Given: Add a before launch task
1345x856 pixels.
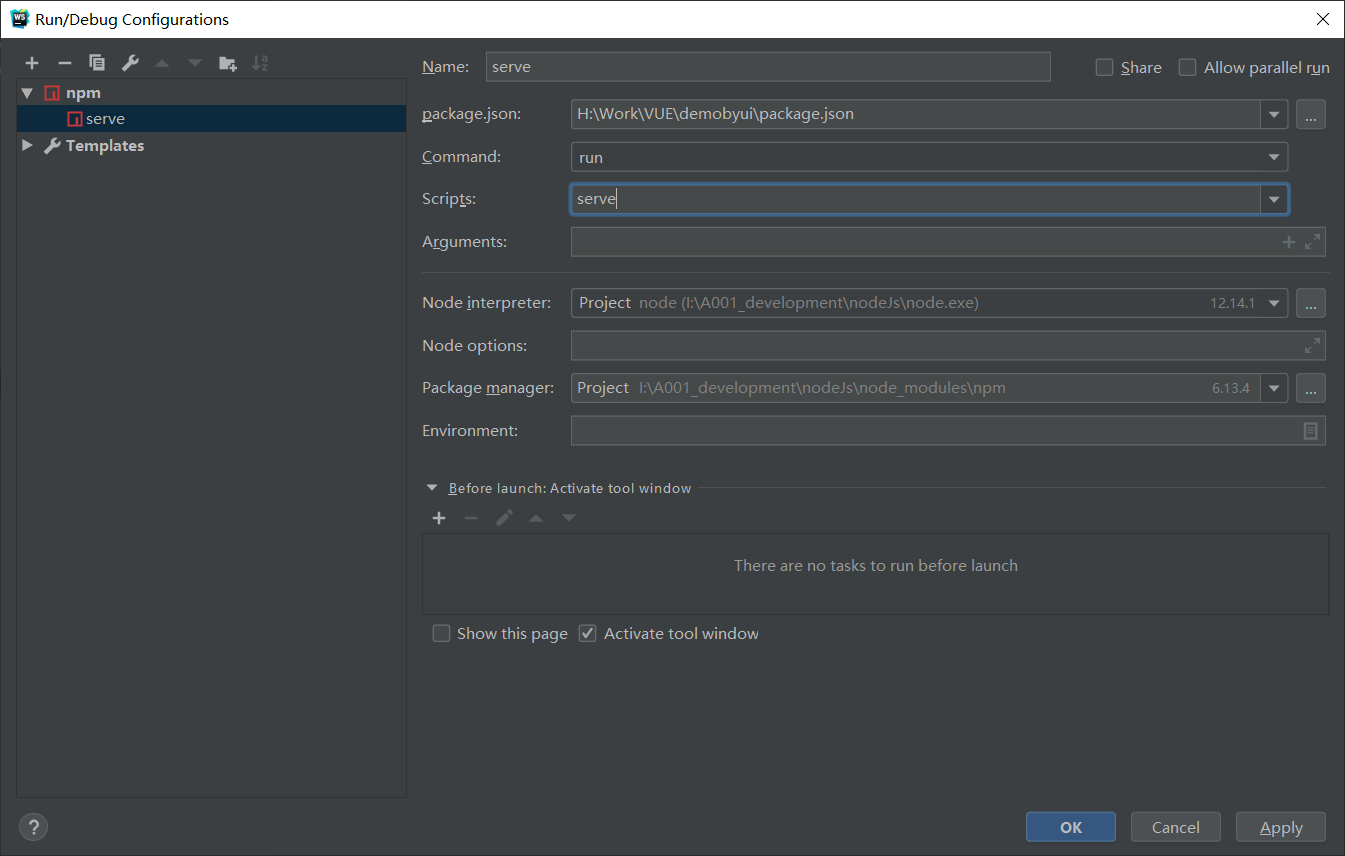Looking at the screenshot, I should point(438,518).
